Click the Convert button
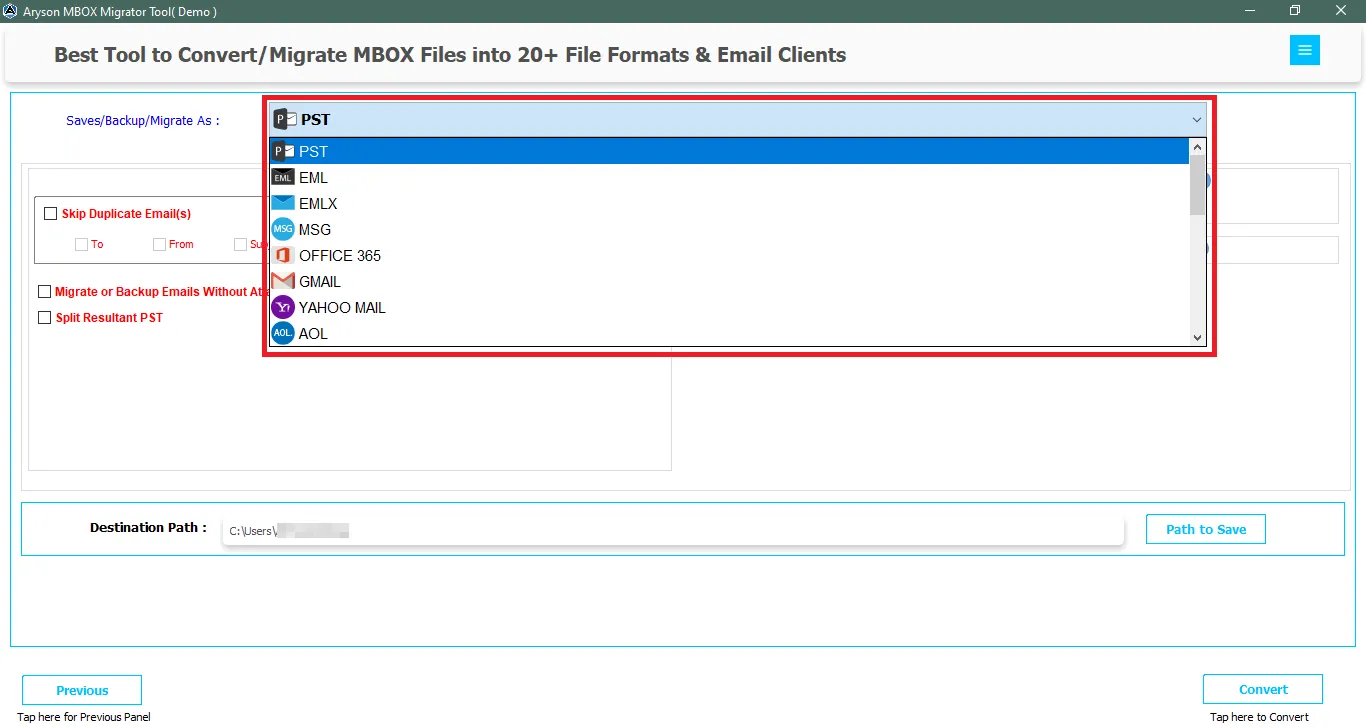The height and width of the screenshot is (728, 1366). [1263, 689]
